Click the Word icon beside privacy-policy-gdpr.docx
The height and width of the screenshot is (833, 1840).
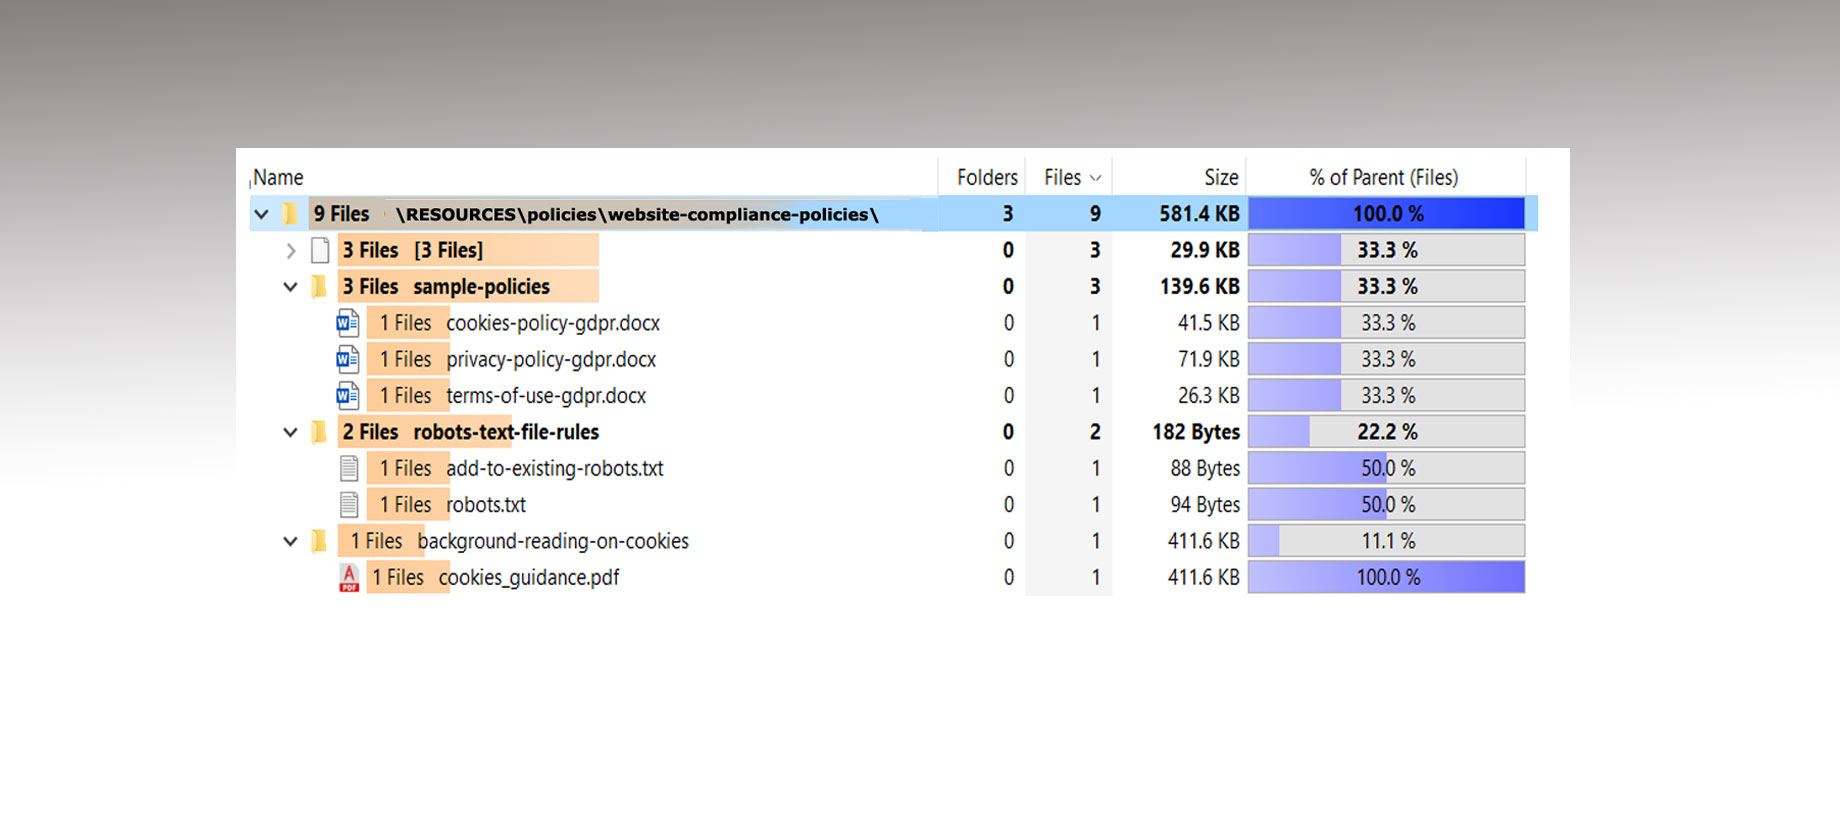coord(348,359)
